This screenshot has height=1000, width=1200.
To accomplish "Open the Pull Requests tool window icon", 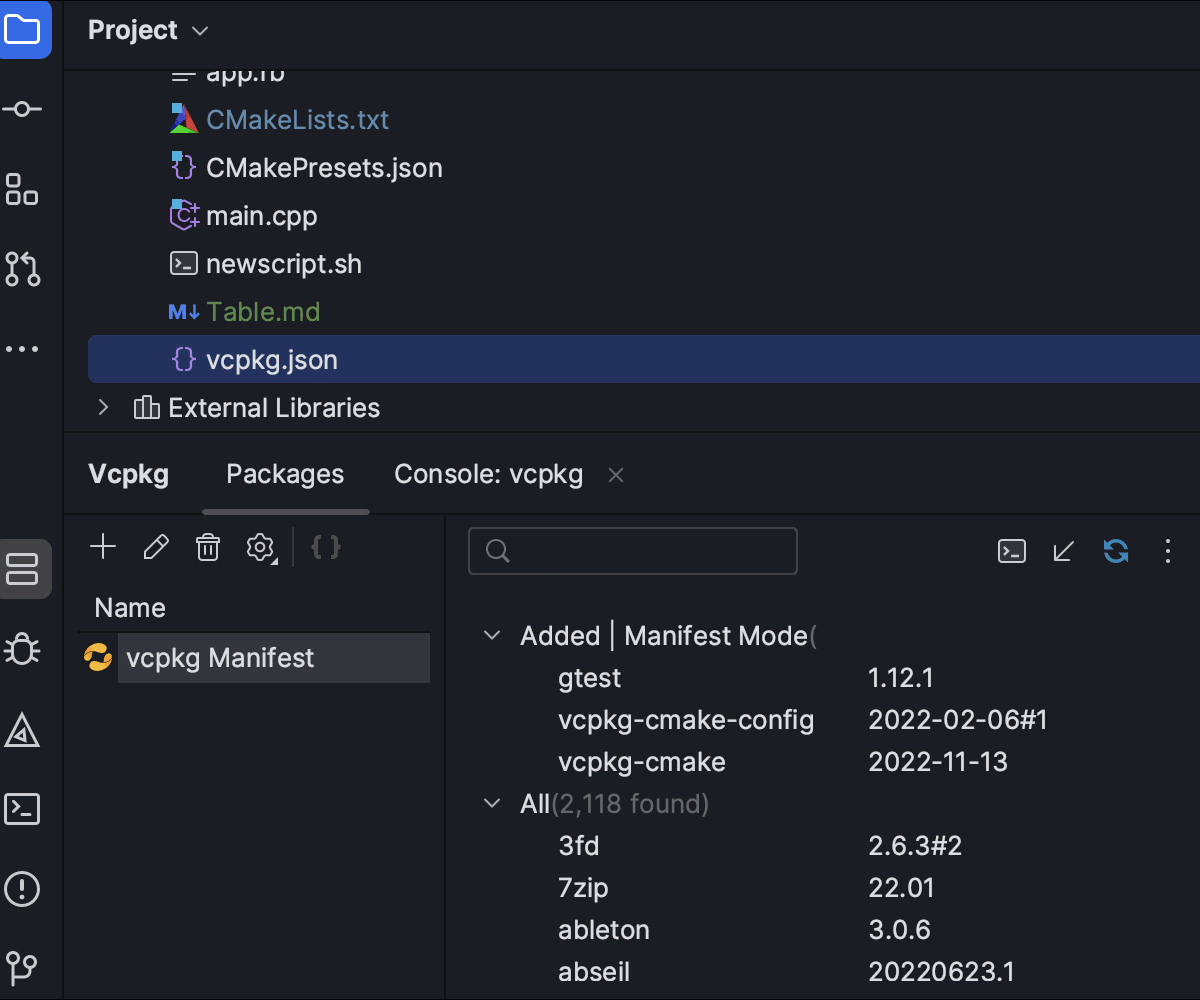I will click(x=22, y=269).
